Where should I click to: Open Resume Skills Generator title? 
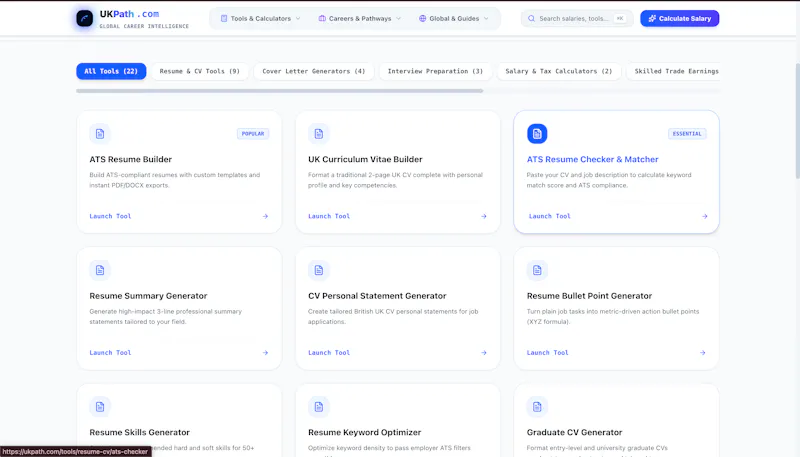click(139, 432)
